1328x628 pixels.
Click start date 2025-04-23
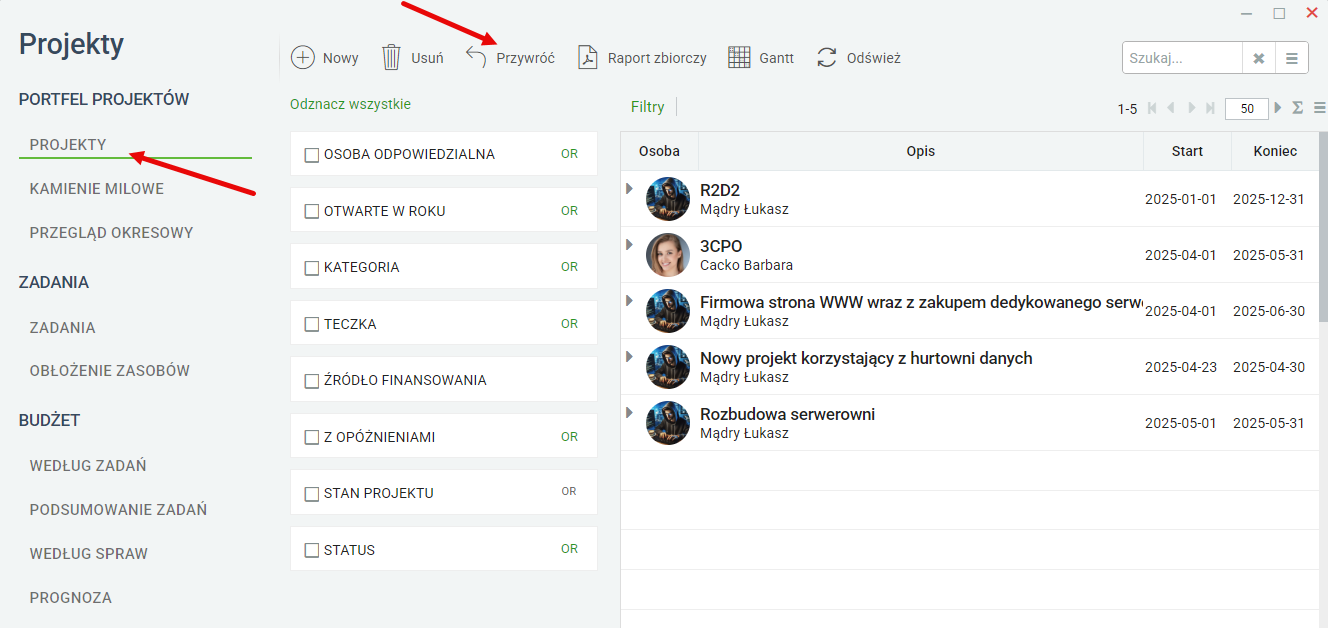point(1181,367)
